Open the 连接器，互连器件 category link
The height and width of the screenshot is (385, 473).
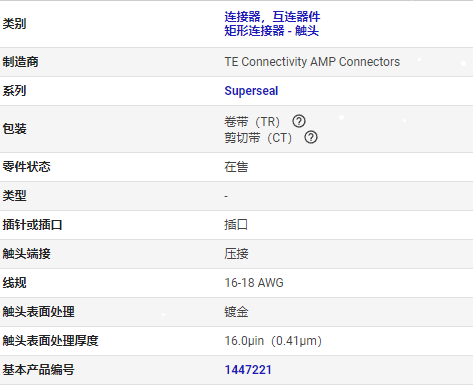click(x=272, y=17)
